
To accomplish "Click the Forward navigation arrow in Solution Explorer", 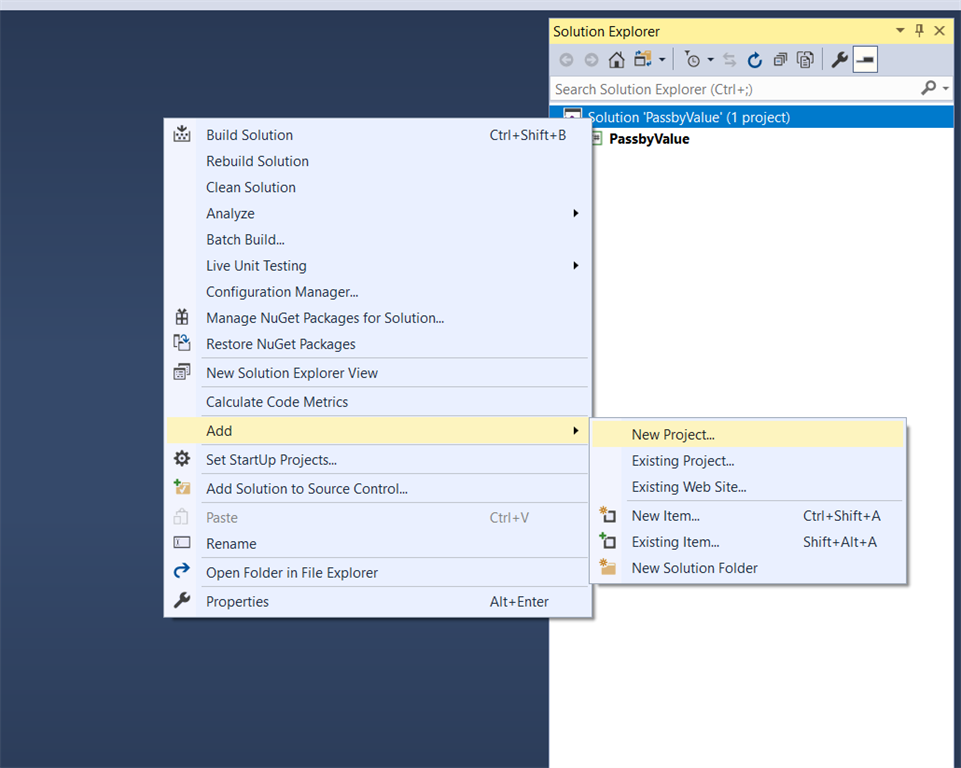I will pos(591,60).
